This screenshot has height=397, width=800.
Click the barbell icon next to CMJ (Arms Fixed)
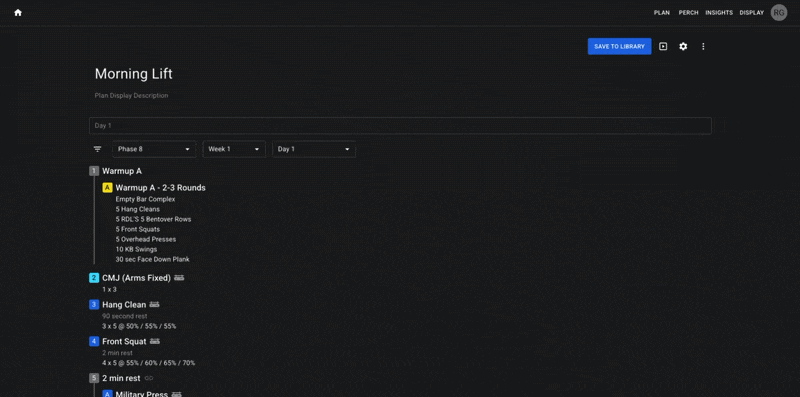179,278
